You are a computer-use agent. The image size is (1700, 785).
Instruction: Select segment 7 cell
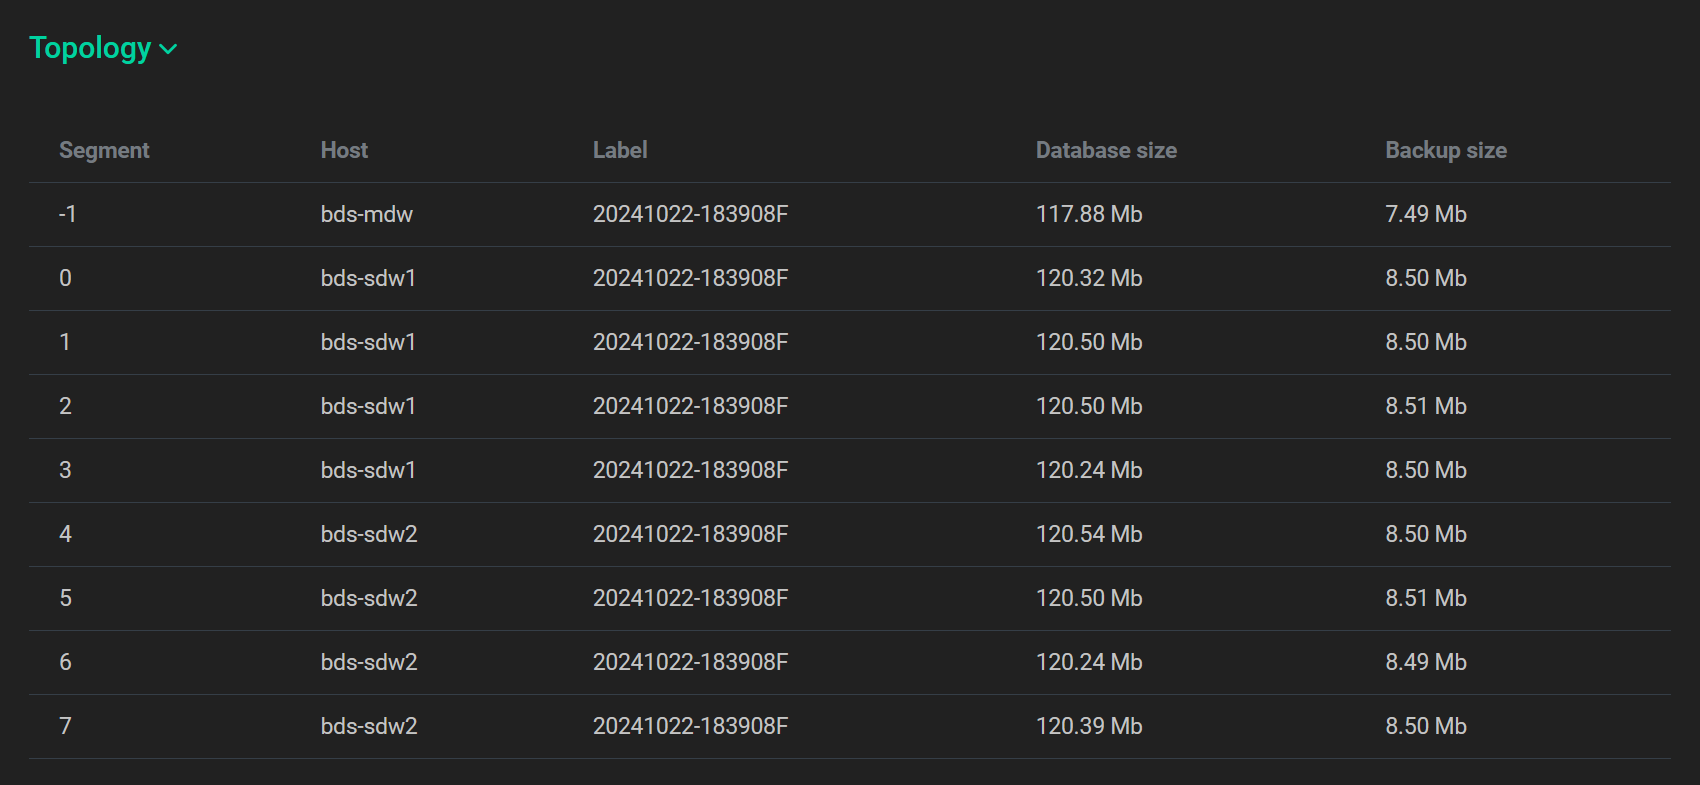click(65, 726)
